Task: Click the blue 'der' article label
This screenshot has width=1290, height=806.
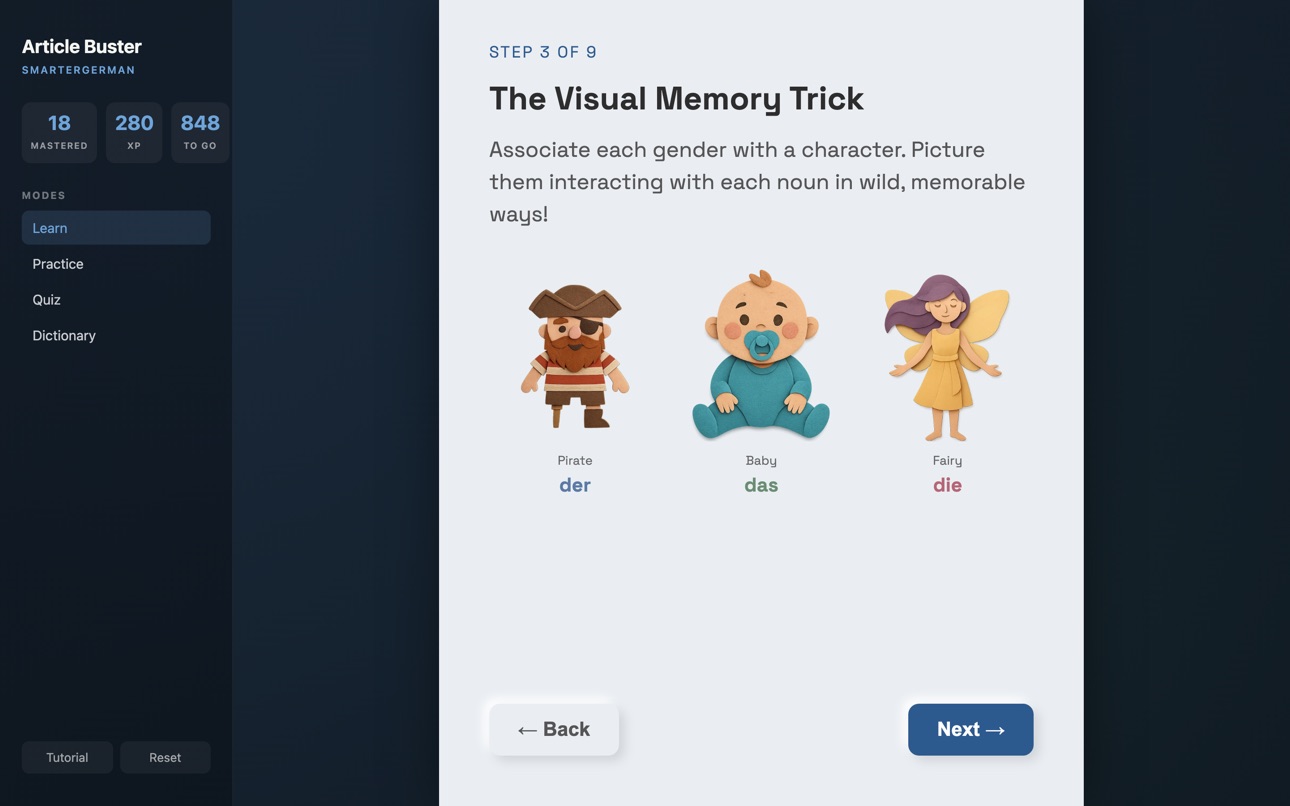Action: (x=575, y=485)
